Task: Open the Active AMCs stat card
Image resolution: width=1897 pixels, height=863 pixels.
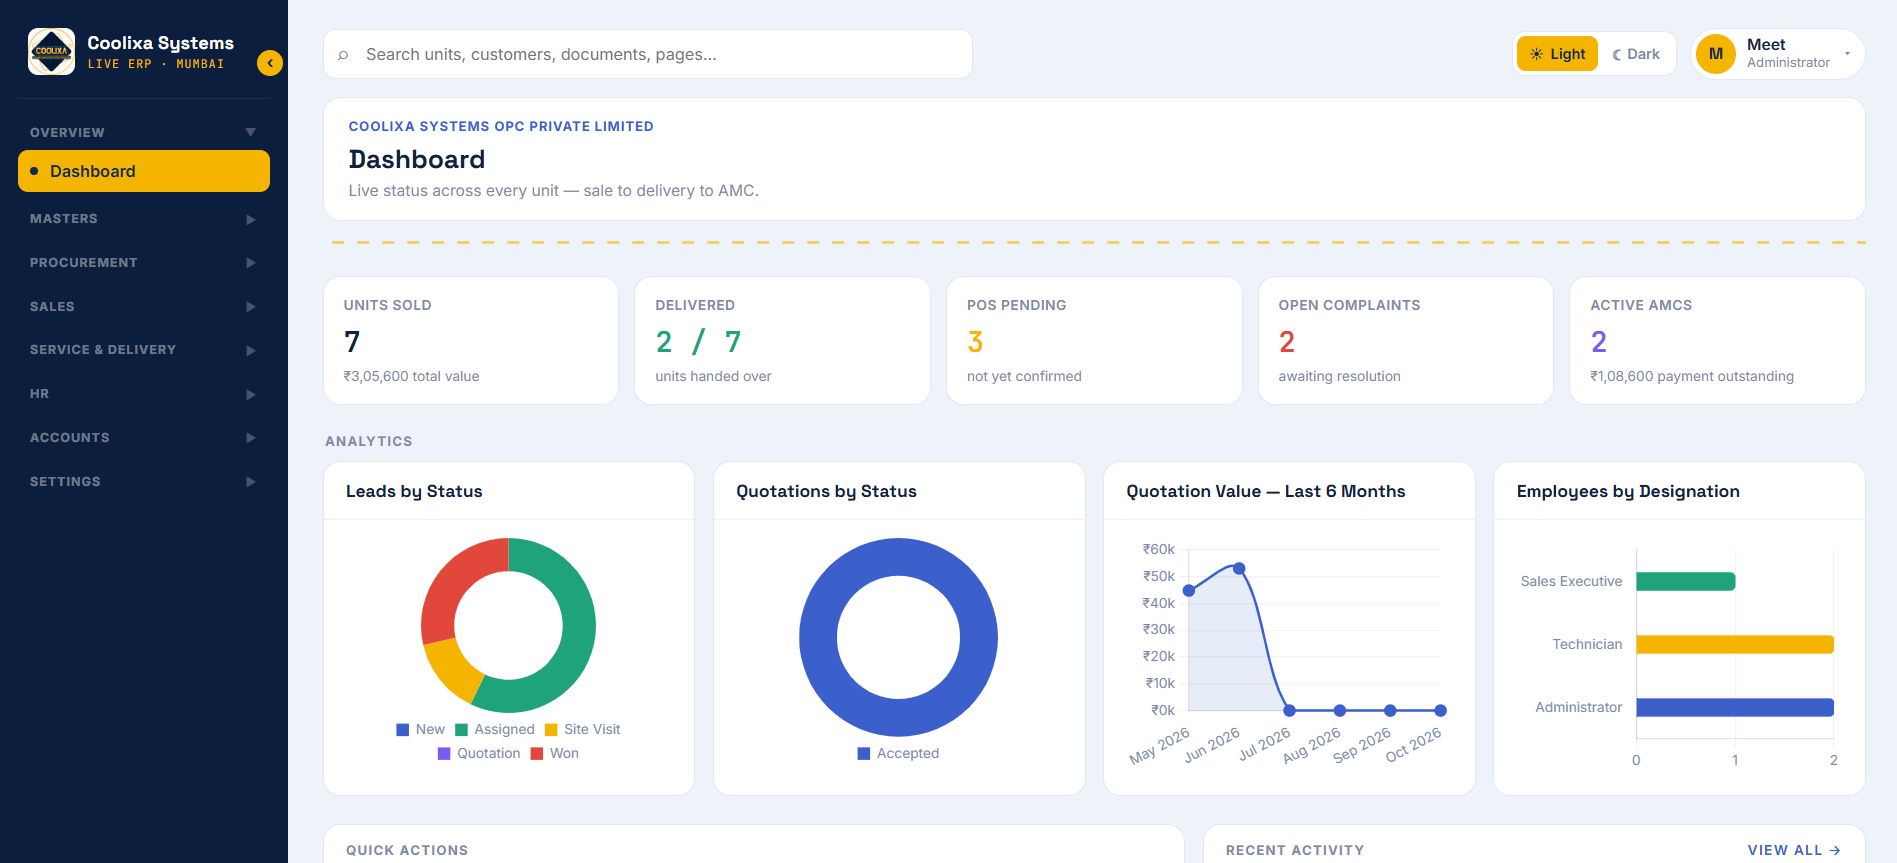Action: coord(1717,341)
